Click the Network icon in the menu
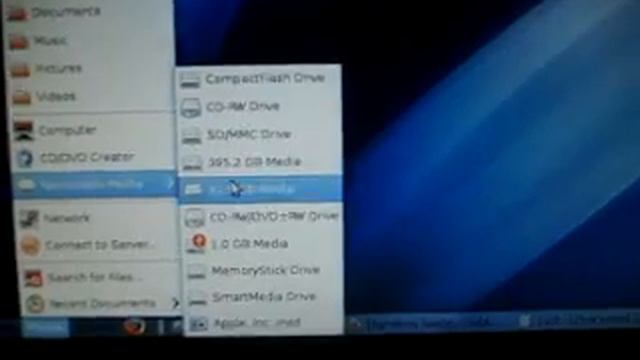The image size is (640, 360). (x=29, y=218)
